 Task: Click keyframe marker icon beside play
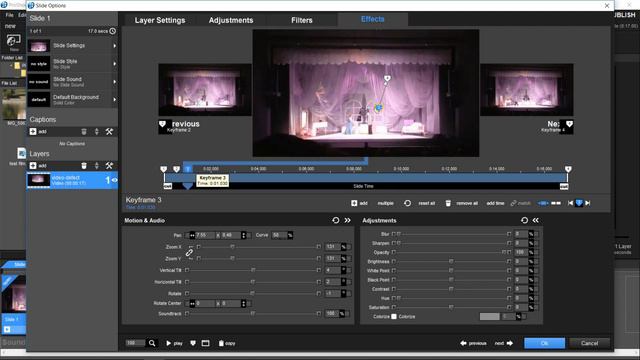pos(193,343)
